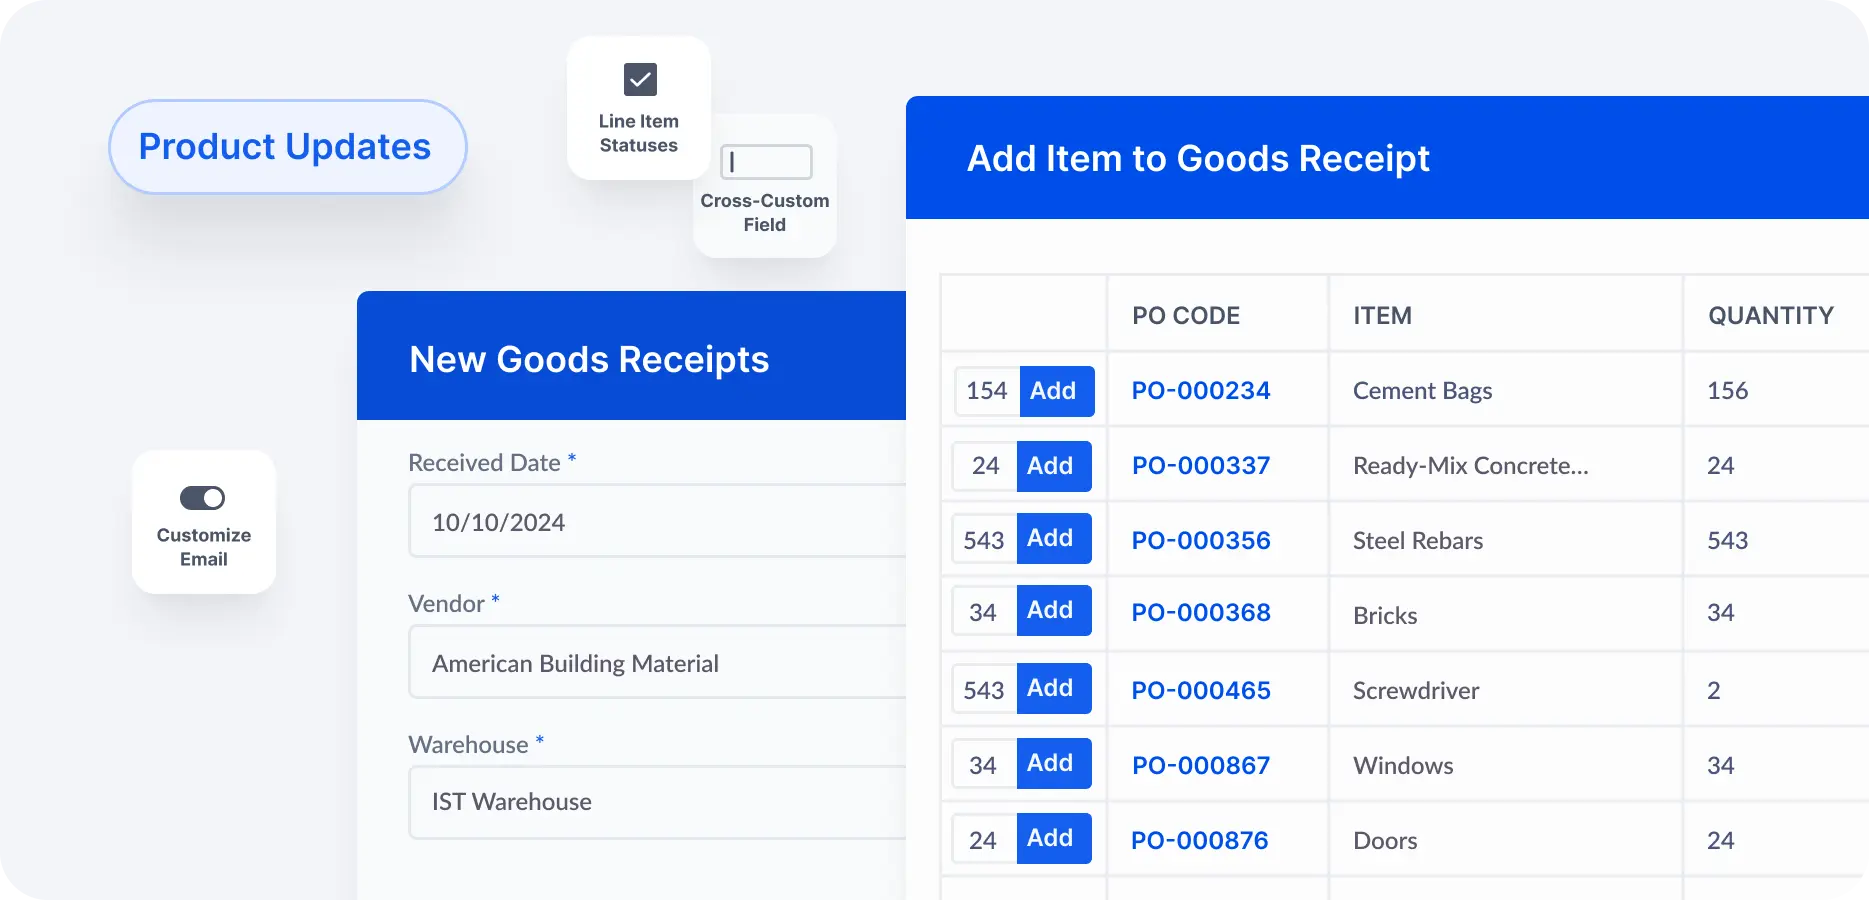Add the Cement Bags row item
Image resolution: width=1869 pixels, height=900 pixels.
click(x=1056, y=391)
